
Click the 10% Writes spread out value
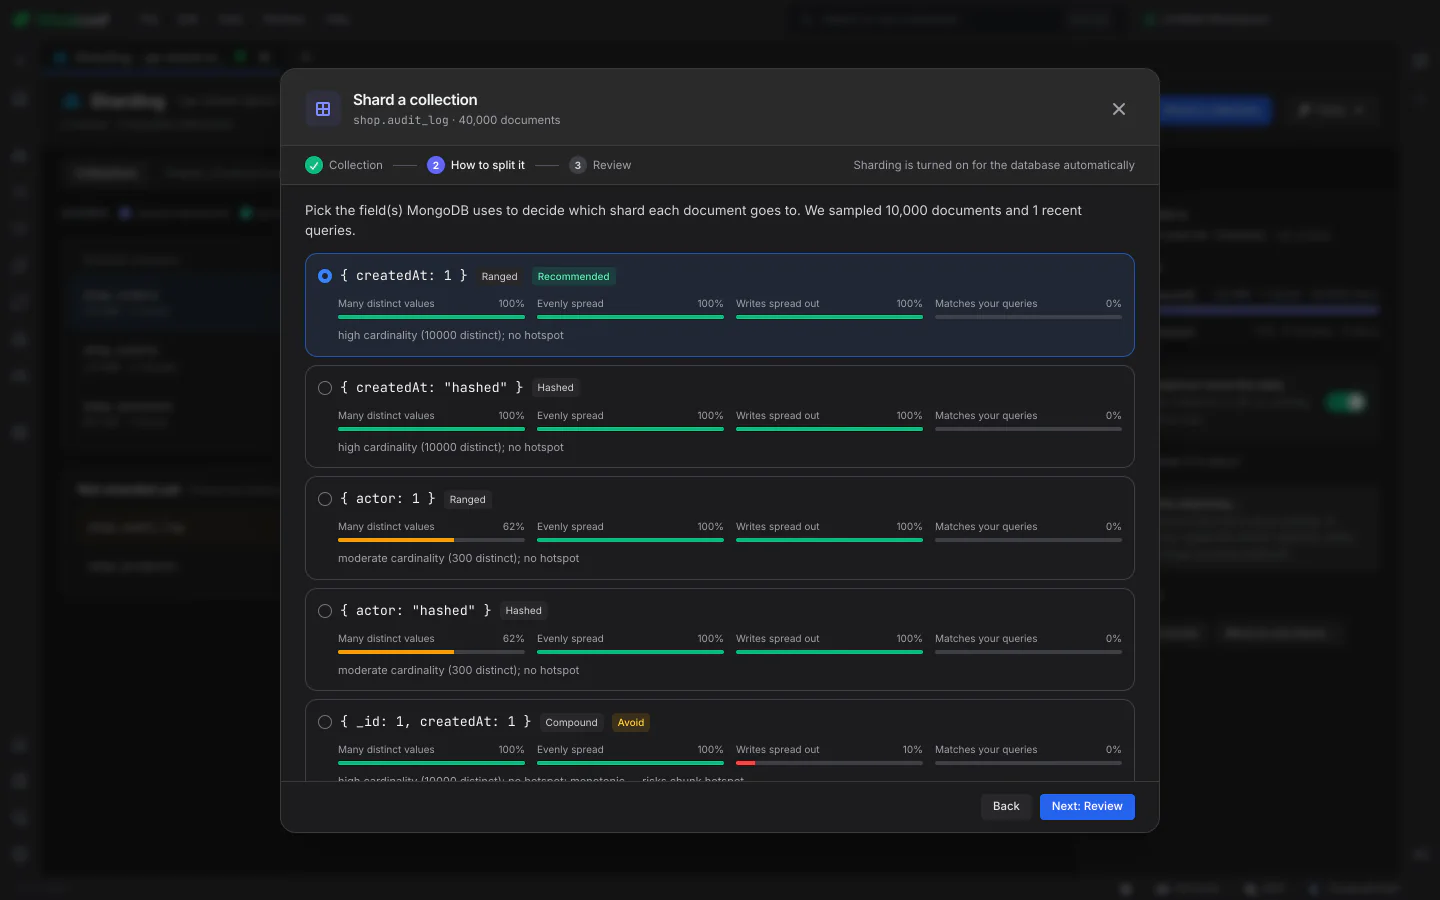[912, 749]
